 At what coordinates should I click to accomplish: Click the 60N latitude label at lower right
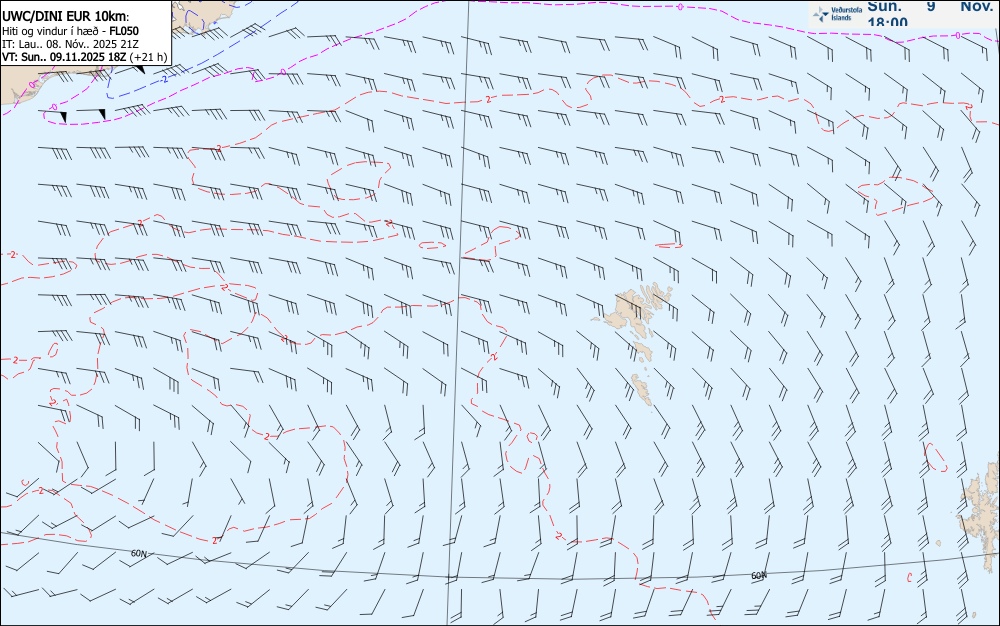coord(758,576)
